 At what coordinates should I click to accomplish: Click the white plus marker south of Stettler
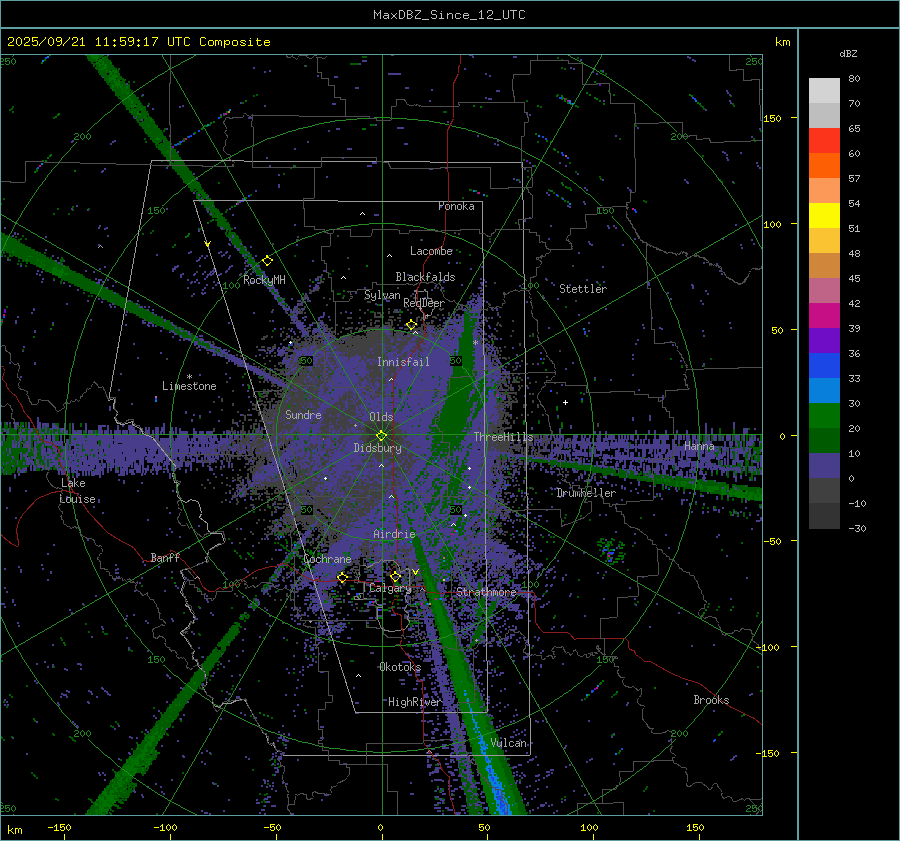pos(565,402)
